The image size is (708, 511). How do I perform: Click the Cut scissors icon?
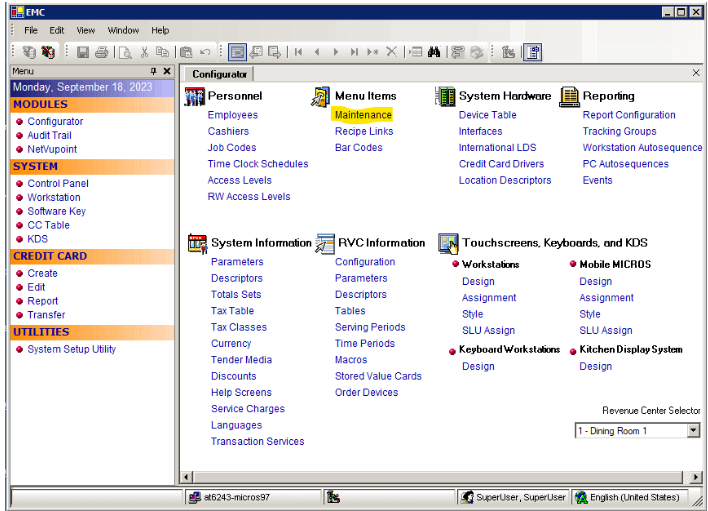144,51
